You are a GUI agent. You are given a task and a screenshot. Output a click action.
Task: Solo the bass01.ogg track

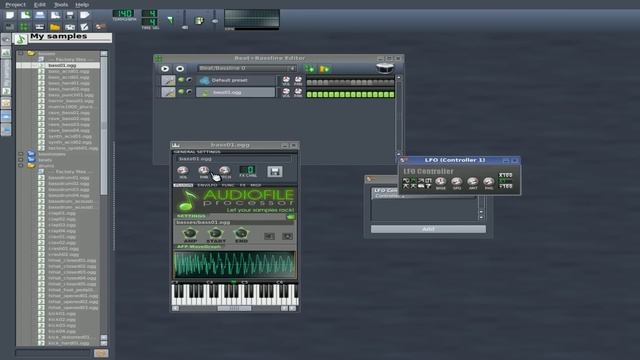coord(189,92)
